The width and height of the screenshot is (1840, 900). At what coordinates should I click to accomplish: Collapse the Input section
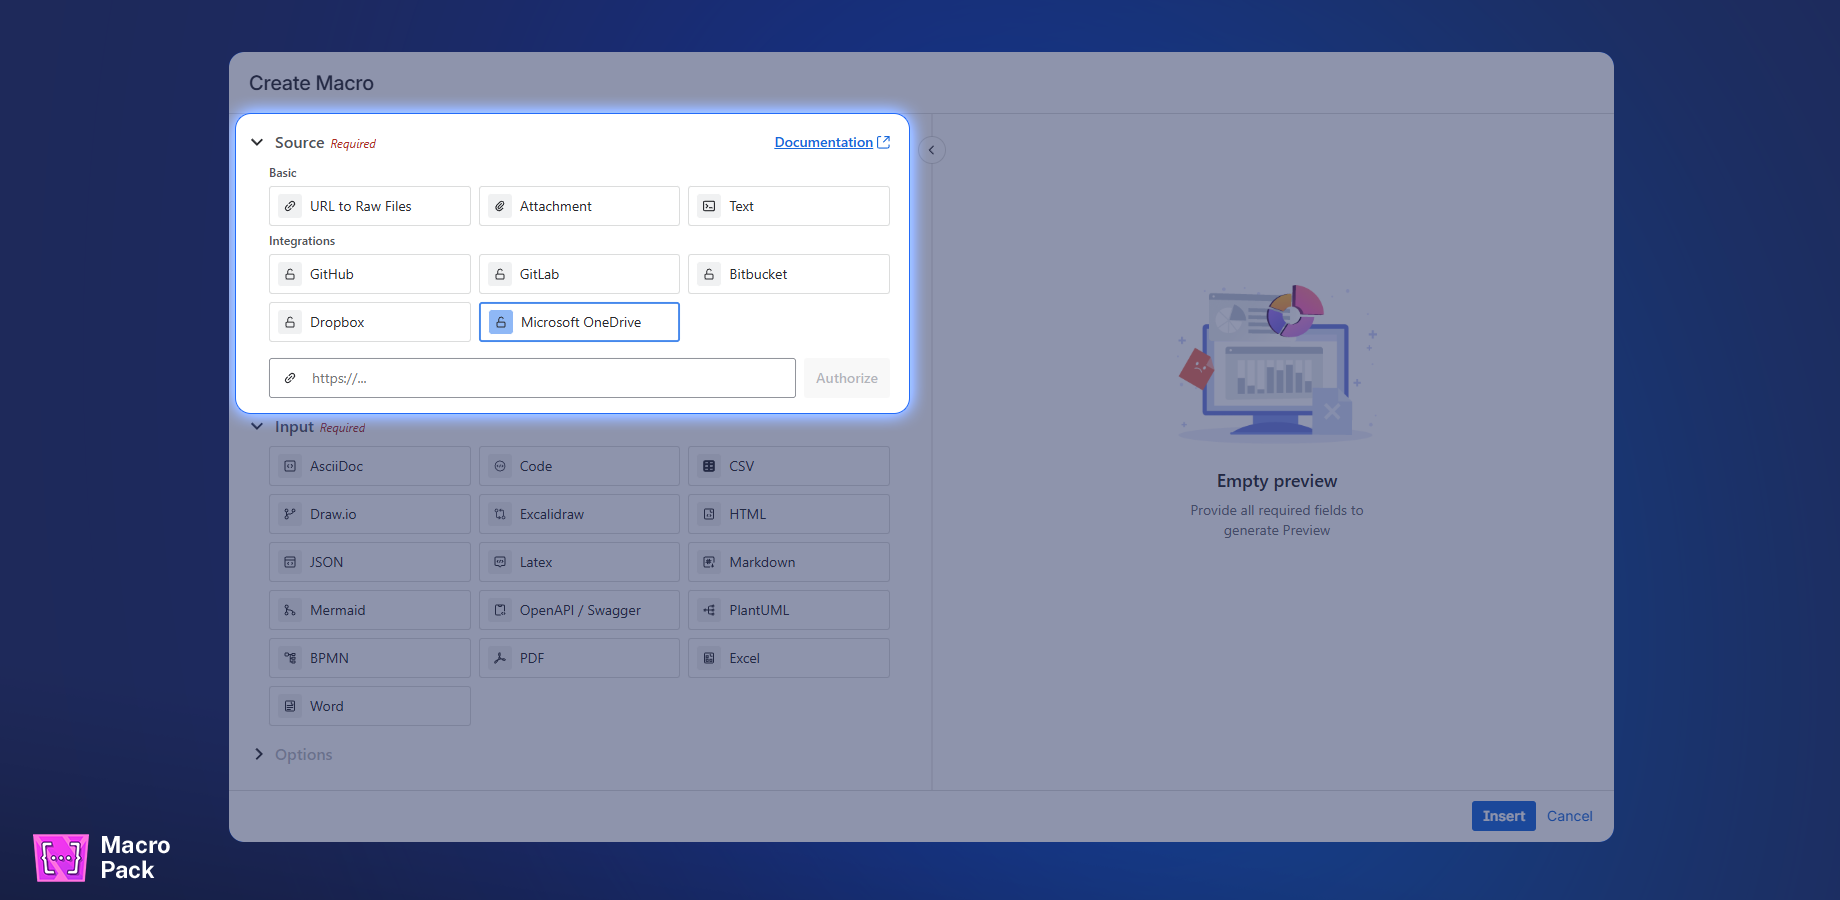(257, 427)
